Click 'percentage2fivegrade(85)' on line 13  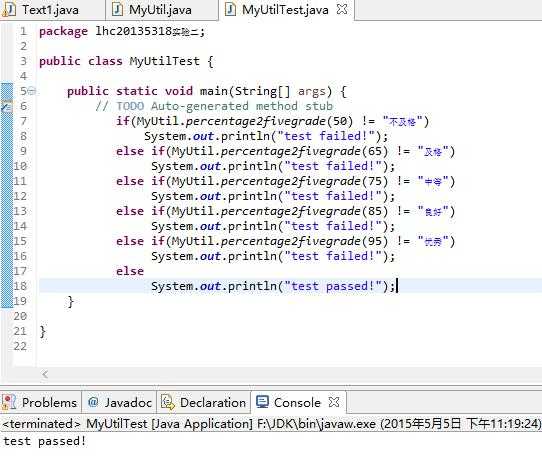(304, 211)
